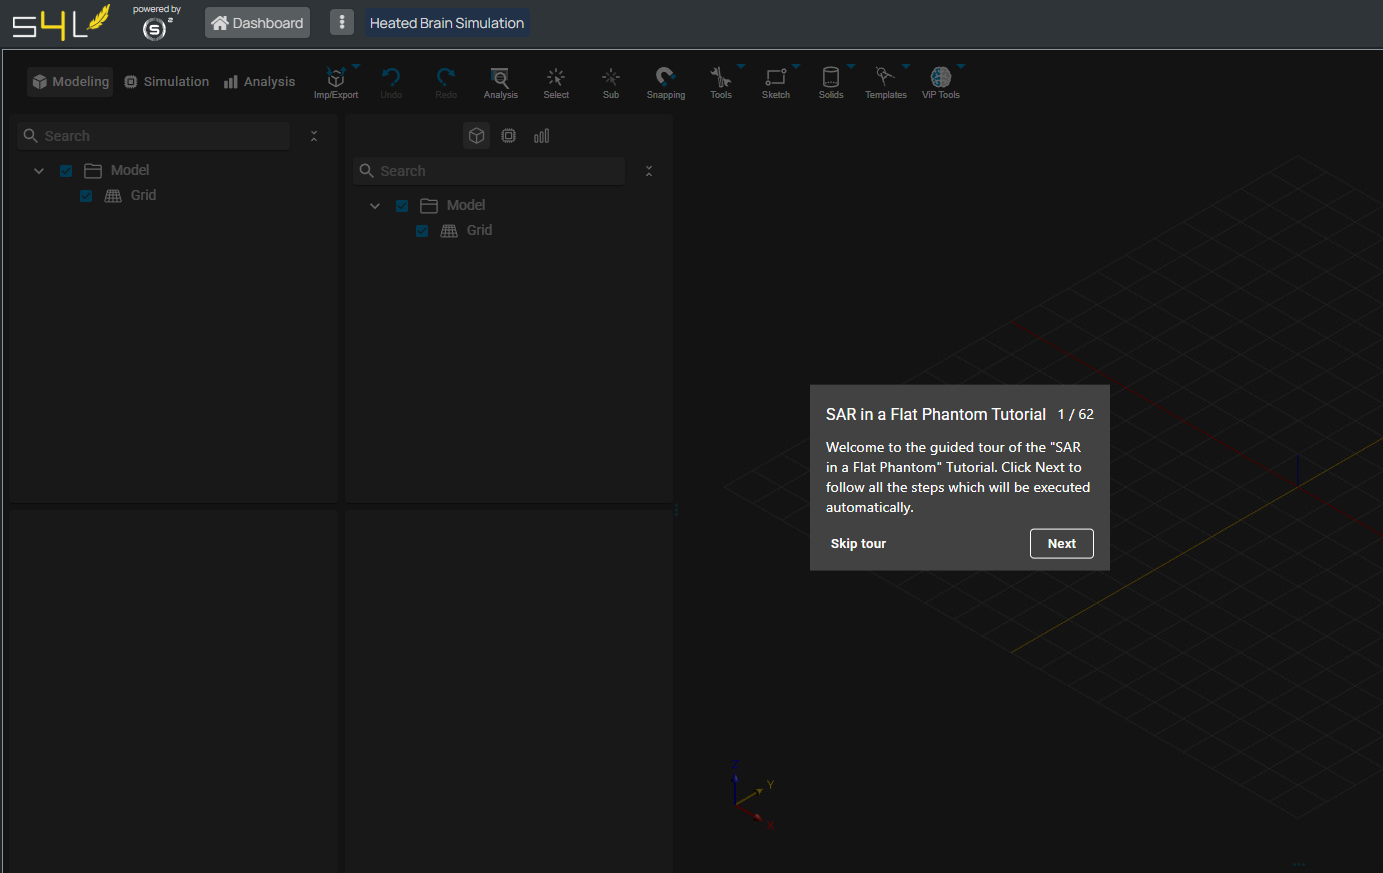Click the Model folder icon in middle tree

coord(429,206)
